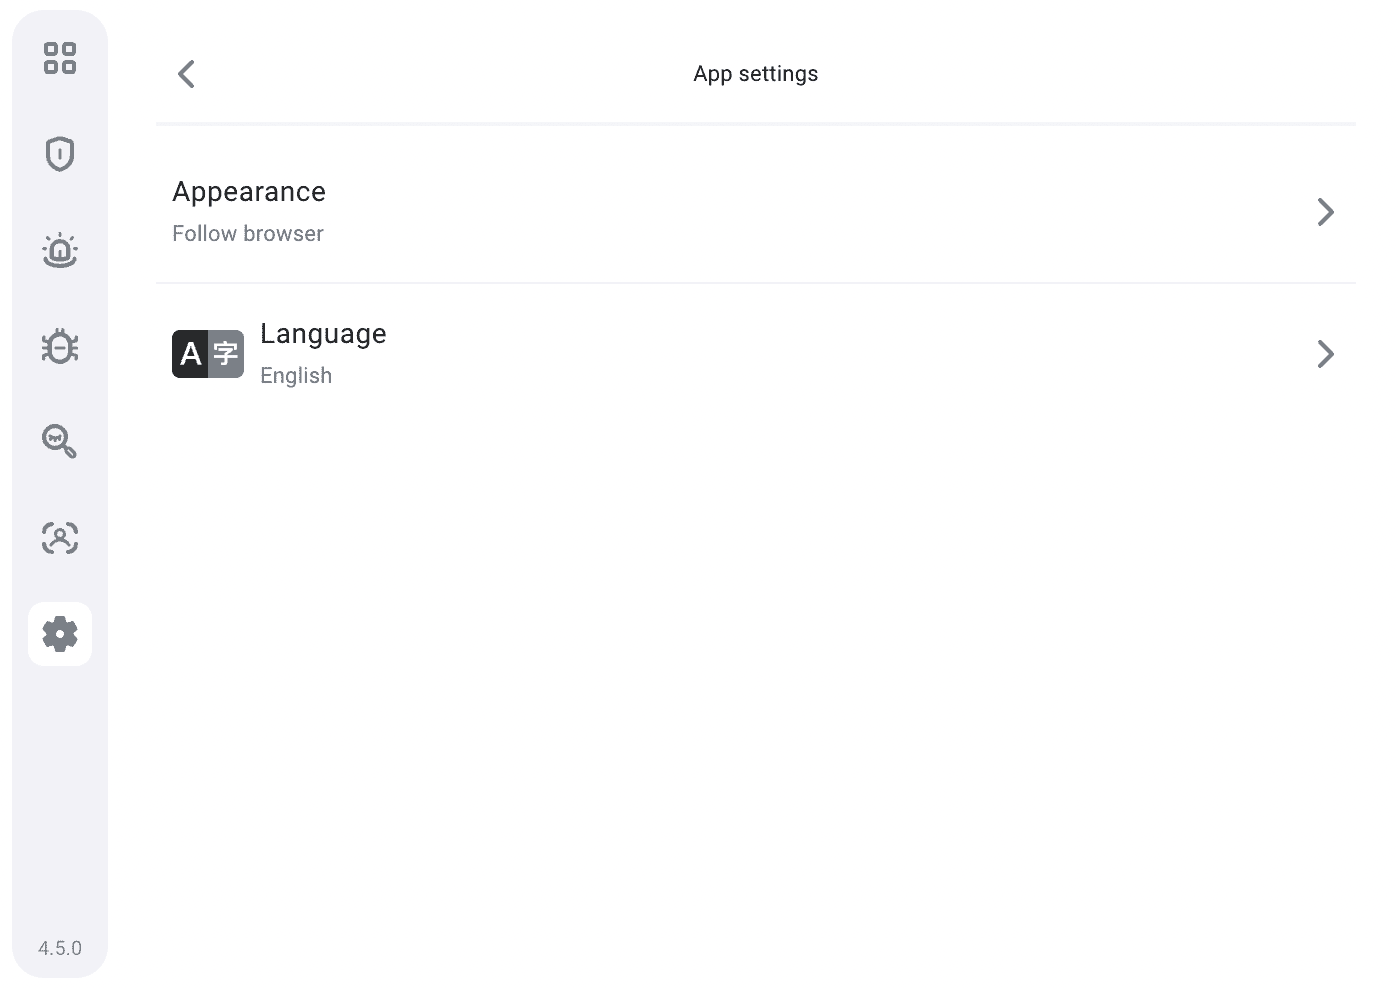1398x988 pixels.
Task: Click the shield protection icon in sidebar
Action: (60, 154)
